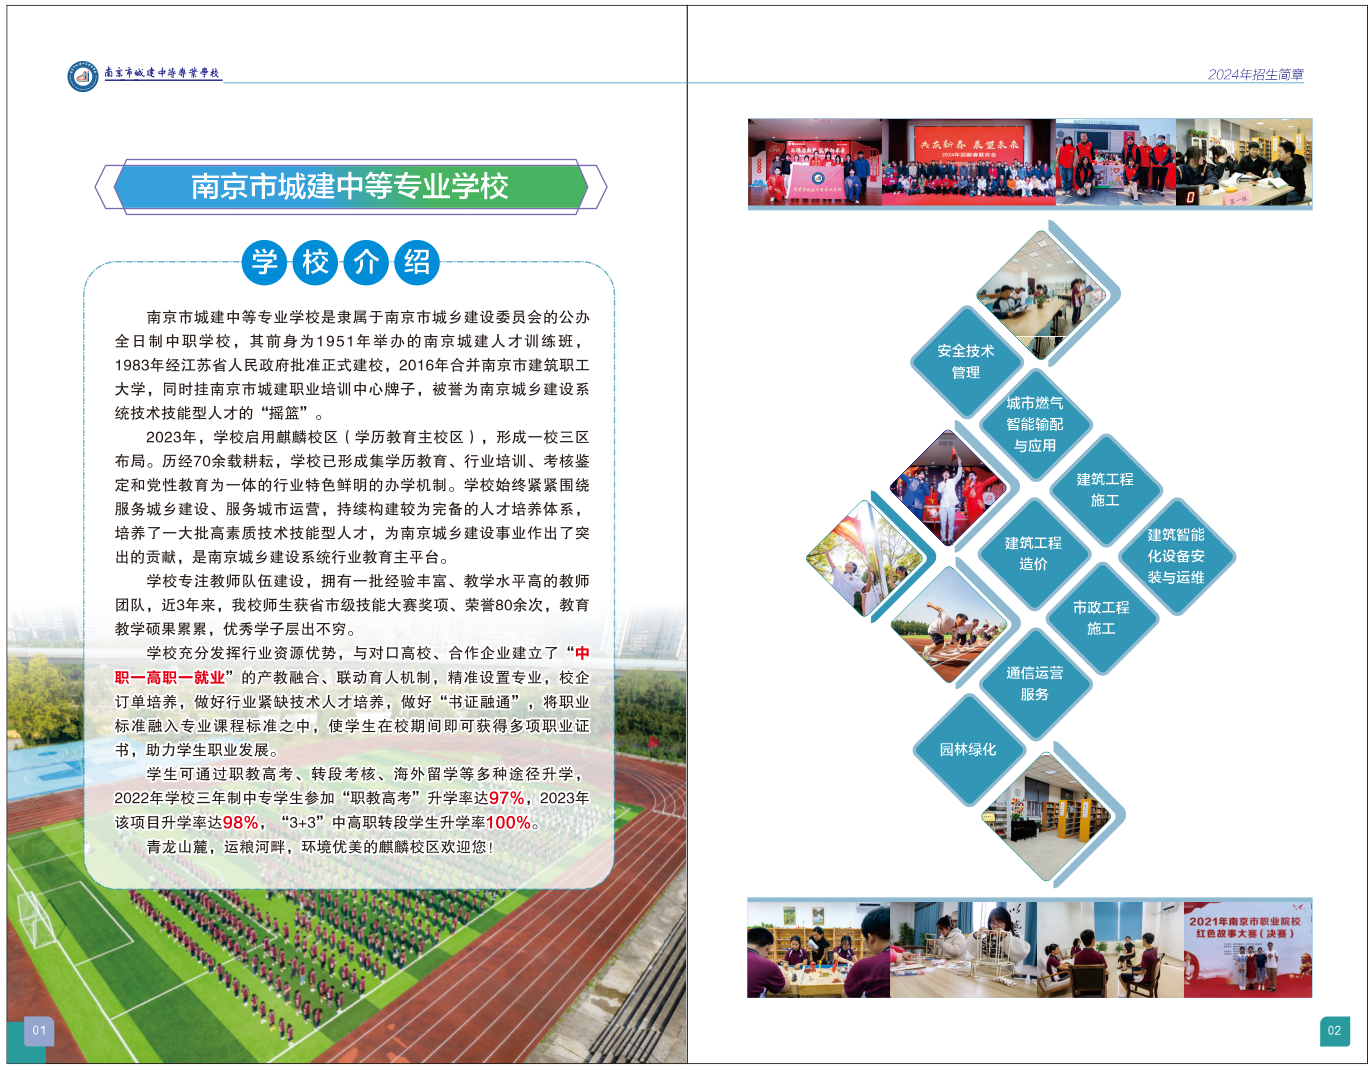Open the library bookshelves diamond photo
Image resolution: width=1368 pixels, height=1070 pixels.
point(1047,816)
